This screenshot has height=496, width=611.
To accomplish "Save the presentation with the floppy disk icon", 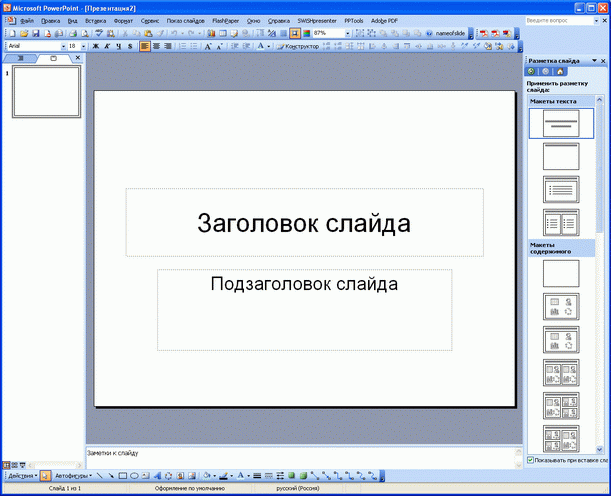I will [35, 34].
